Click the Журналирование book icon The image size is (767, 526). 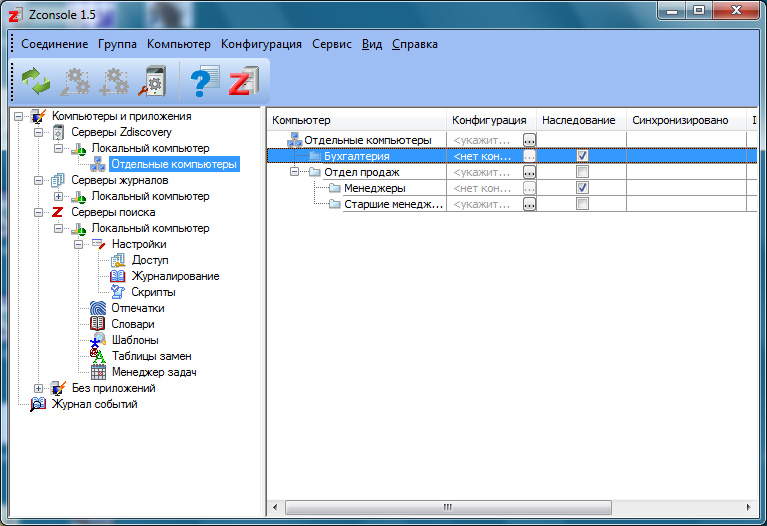coord(118,276)
